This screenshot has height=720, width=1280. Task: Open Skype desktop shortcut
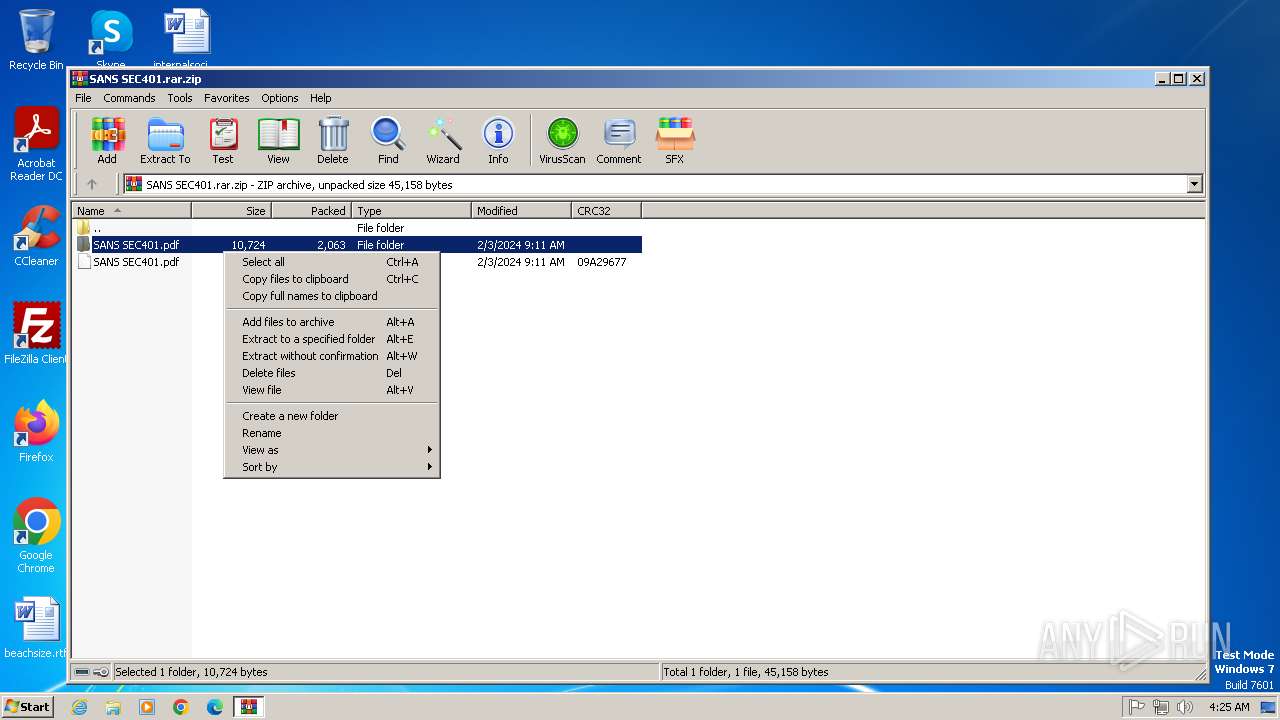tap(110, 38)
